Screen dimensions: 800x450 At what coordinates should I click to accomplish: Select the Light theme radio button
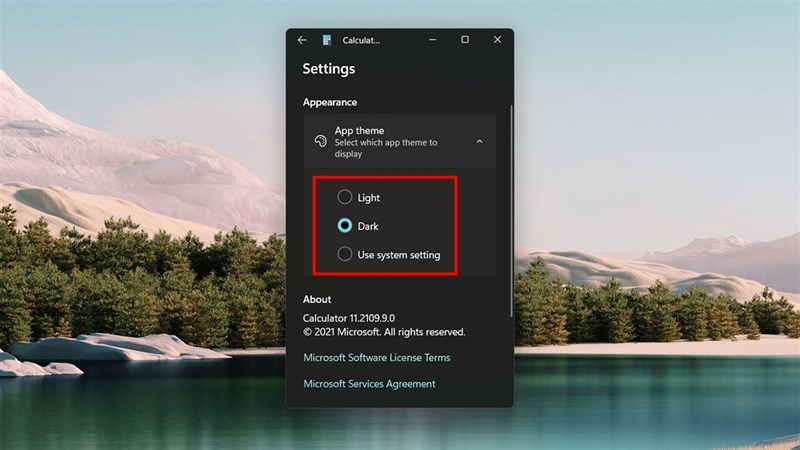click(x=345, y=197)
